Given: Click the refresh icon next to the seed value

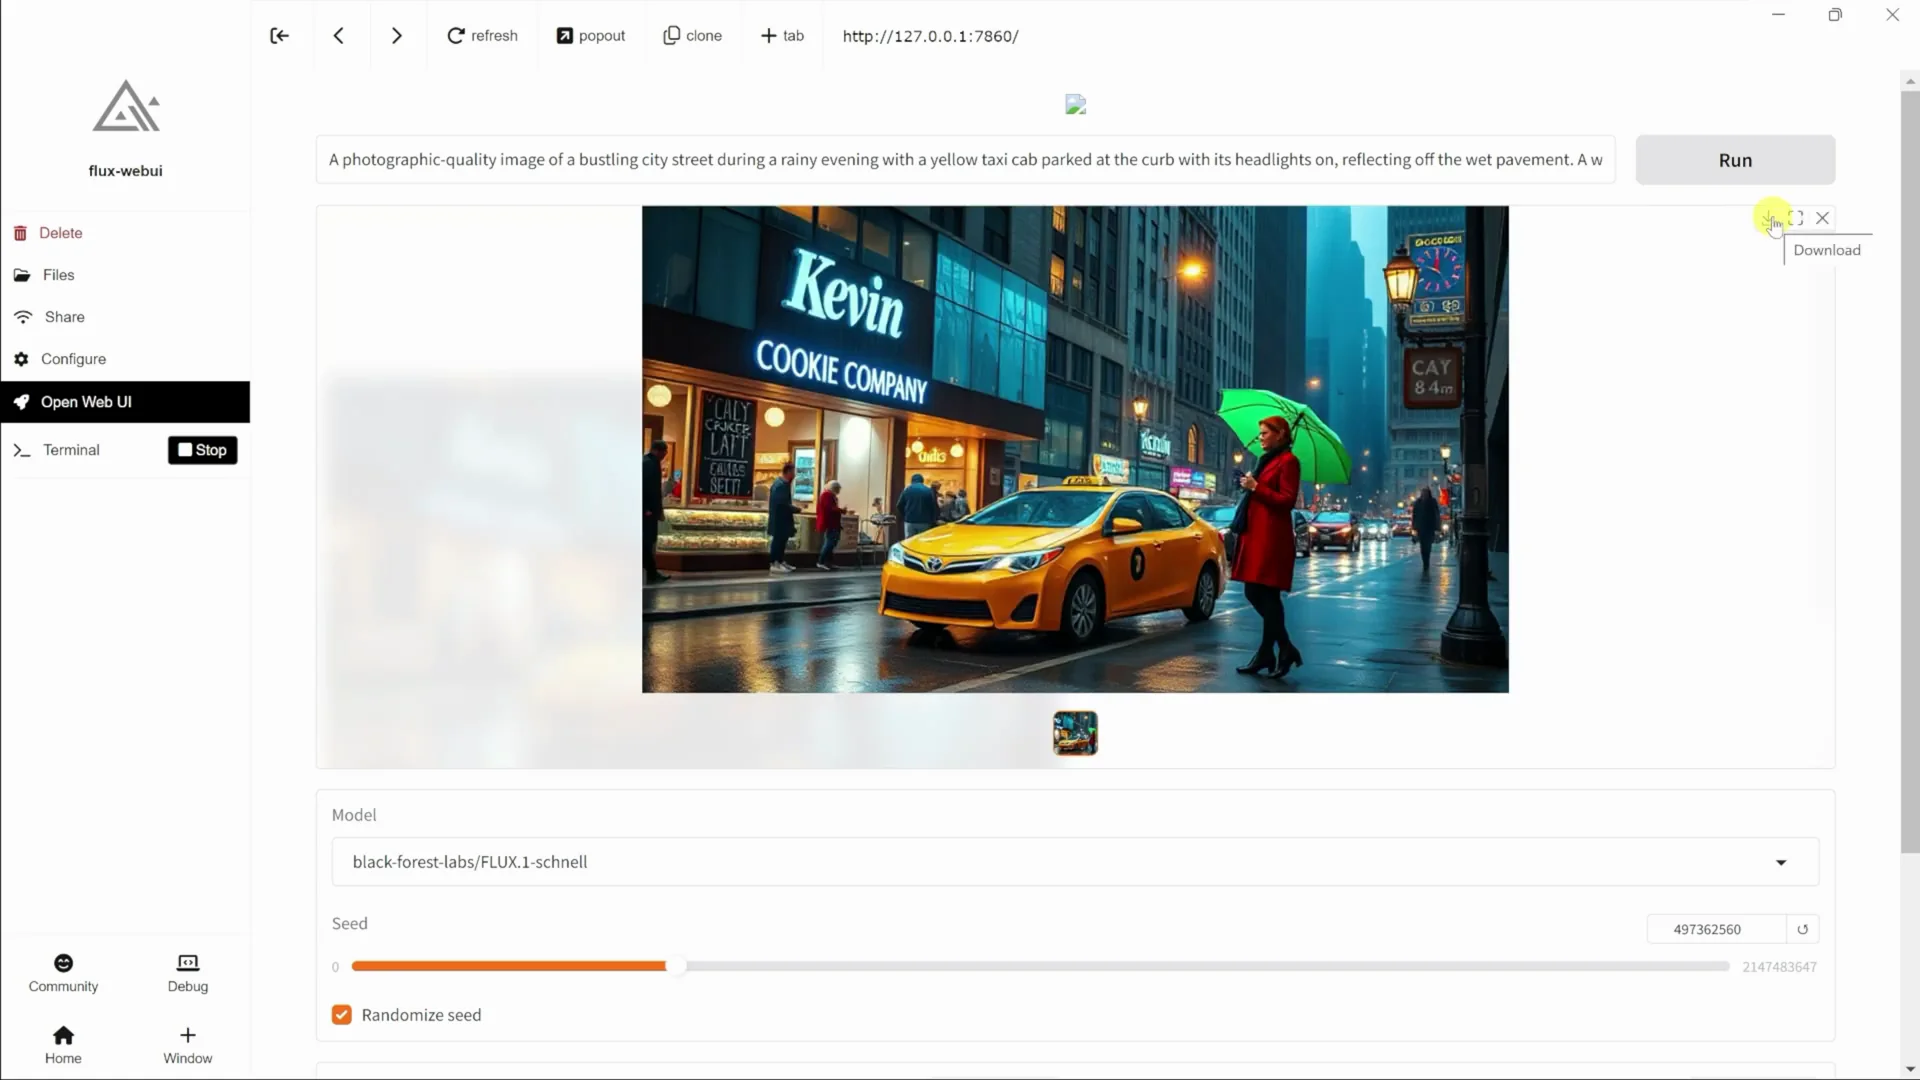Looking at the screenshot, I should (1802, 928).
